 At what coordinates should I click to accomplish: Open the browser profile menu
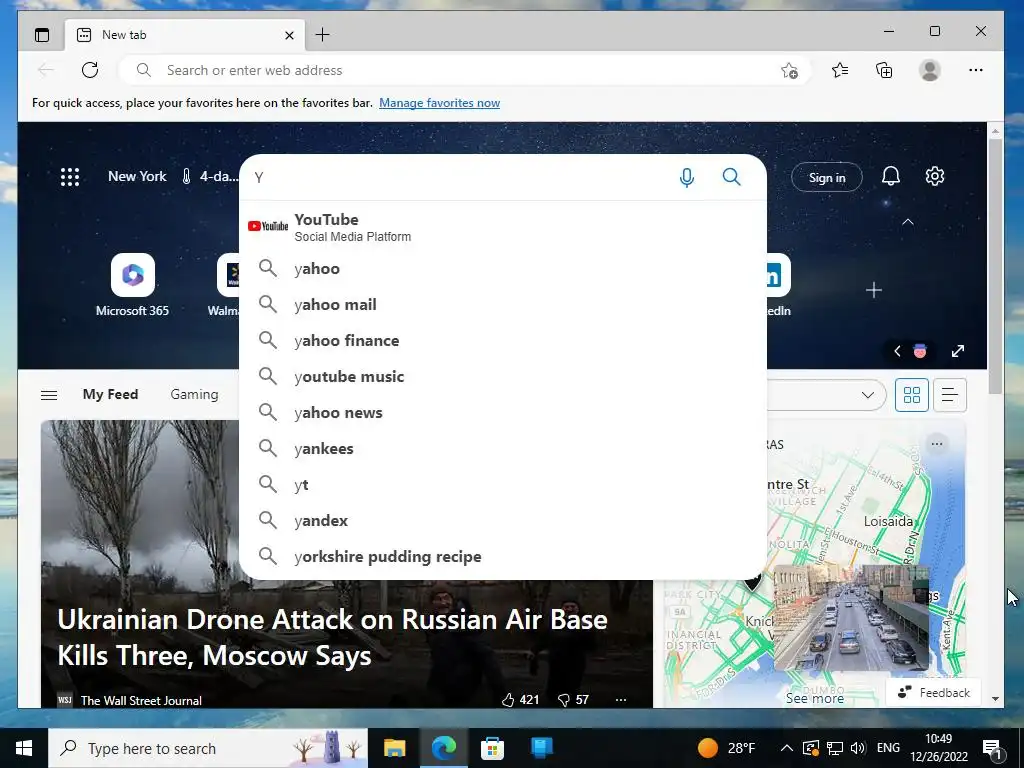929,70
